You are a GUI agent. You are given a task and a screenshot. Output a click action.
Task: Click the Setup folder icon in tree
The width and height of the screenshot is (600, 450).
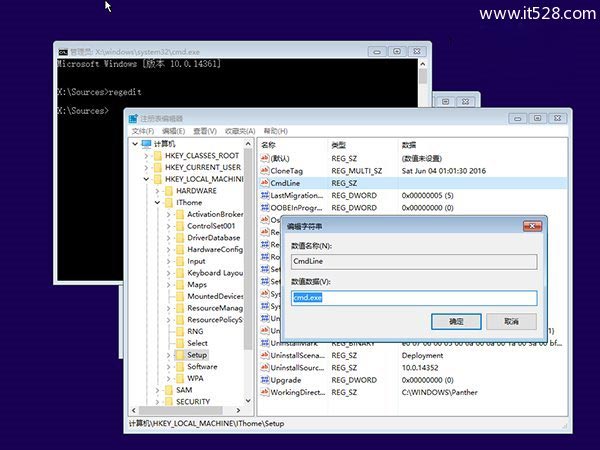pyautogui.click(x=180, y=355)
